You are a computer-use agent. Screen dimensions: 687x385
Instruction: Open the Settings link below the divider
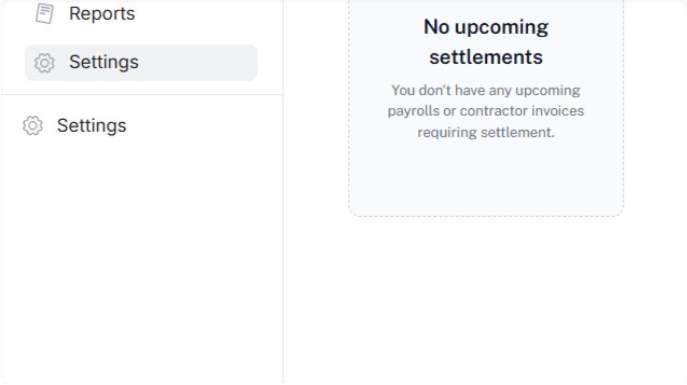92,126
